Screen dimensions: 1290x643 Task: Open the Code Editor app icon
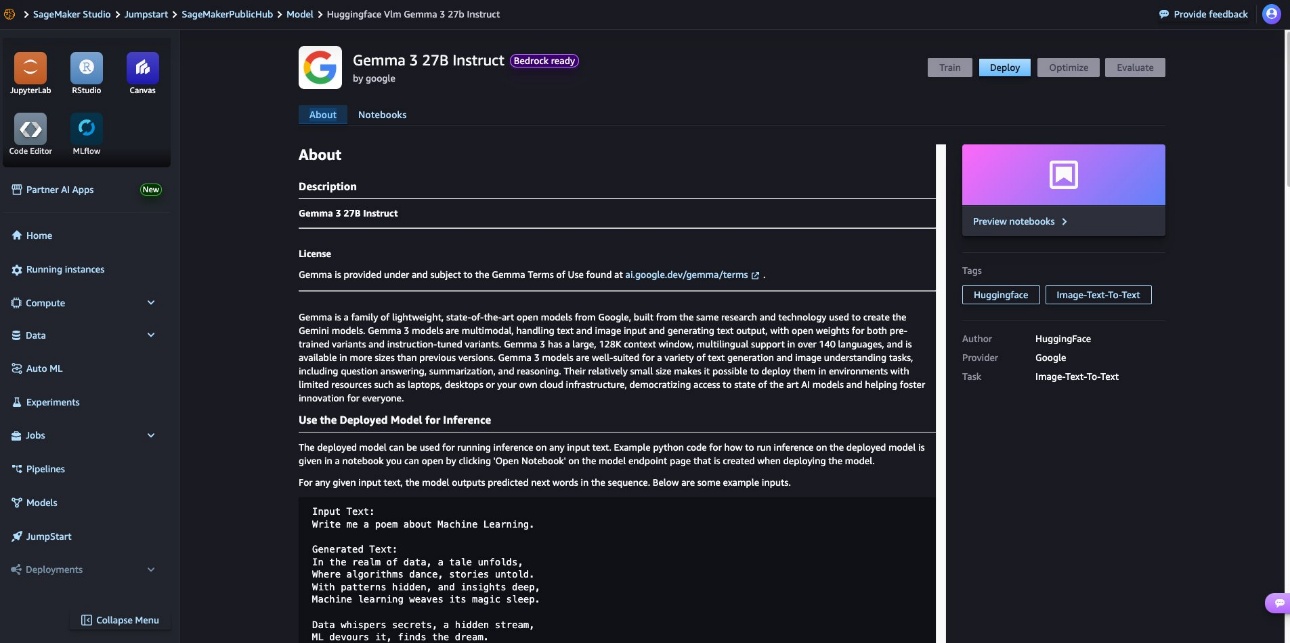pyautogui.click(x=30, y=129)
